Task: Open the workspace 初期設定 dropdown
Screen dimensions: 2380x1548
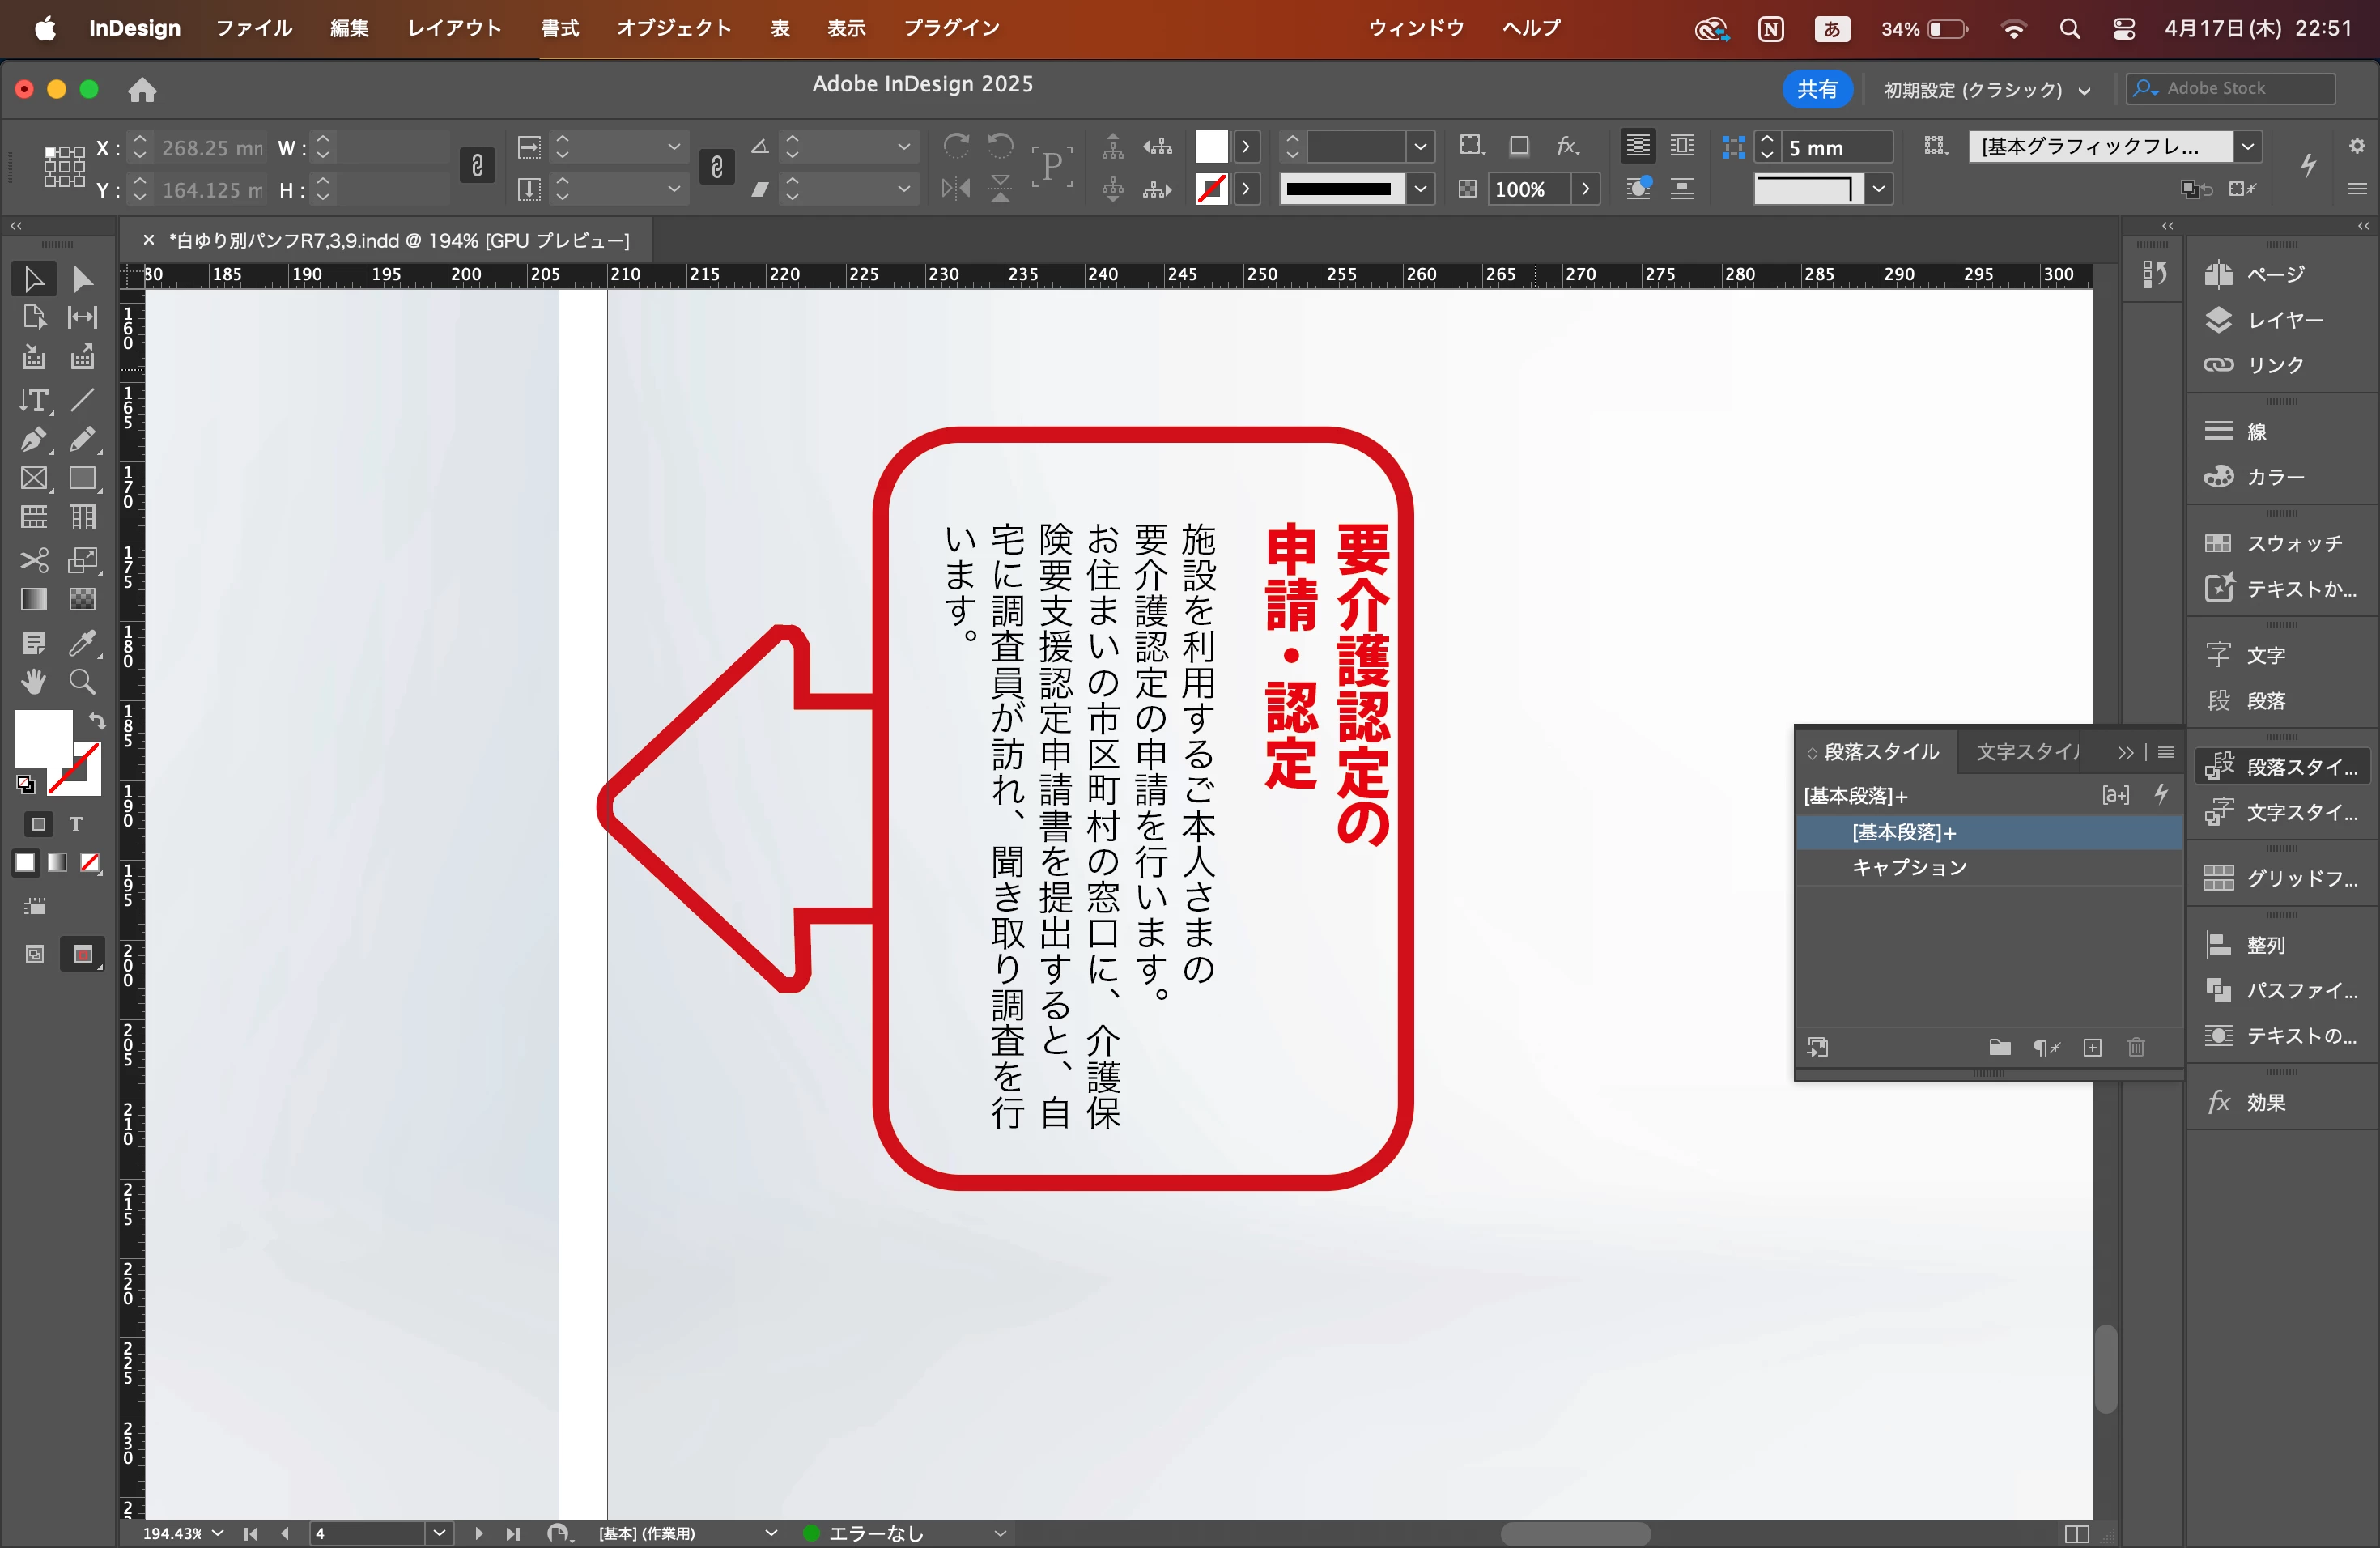Action: click(1986, 90)
